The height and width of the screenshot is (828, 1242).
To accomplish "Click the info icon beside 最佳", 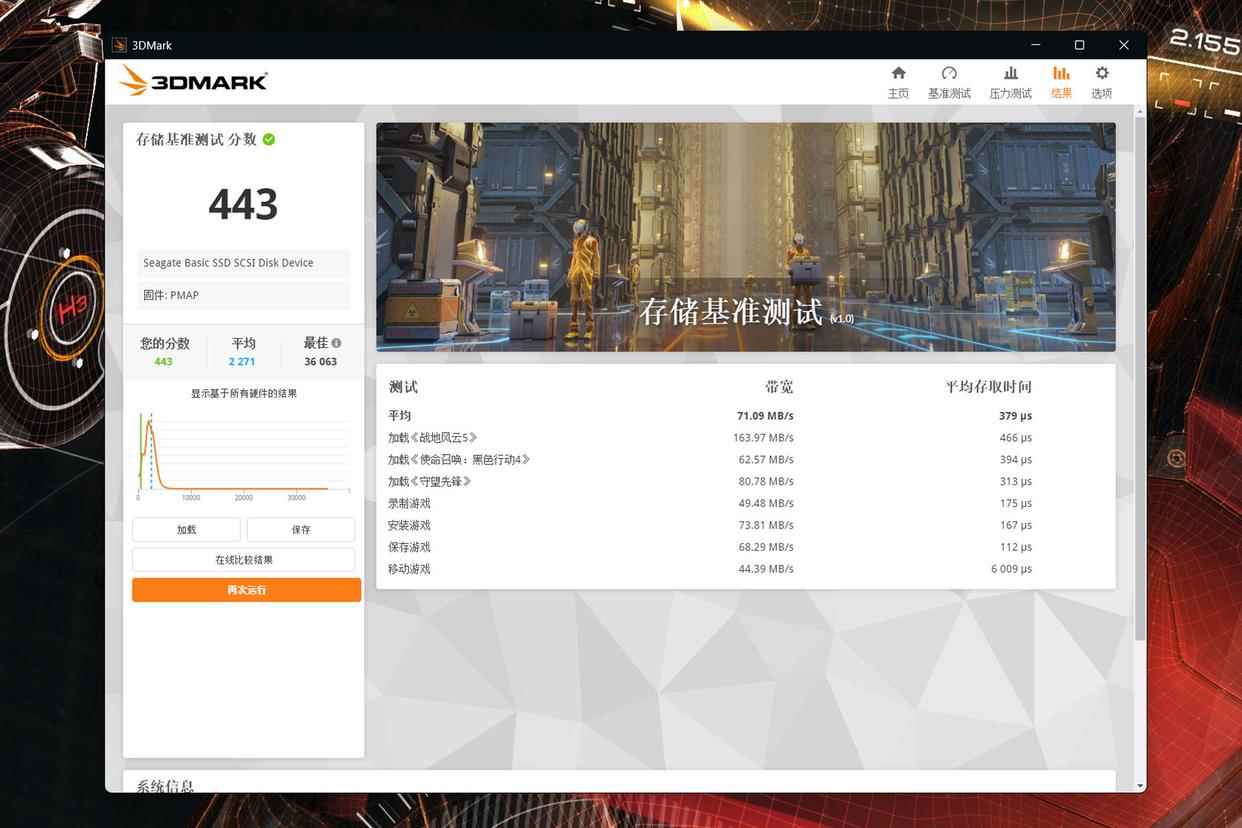I will pos(336,342).
